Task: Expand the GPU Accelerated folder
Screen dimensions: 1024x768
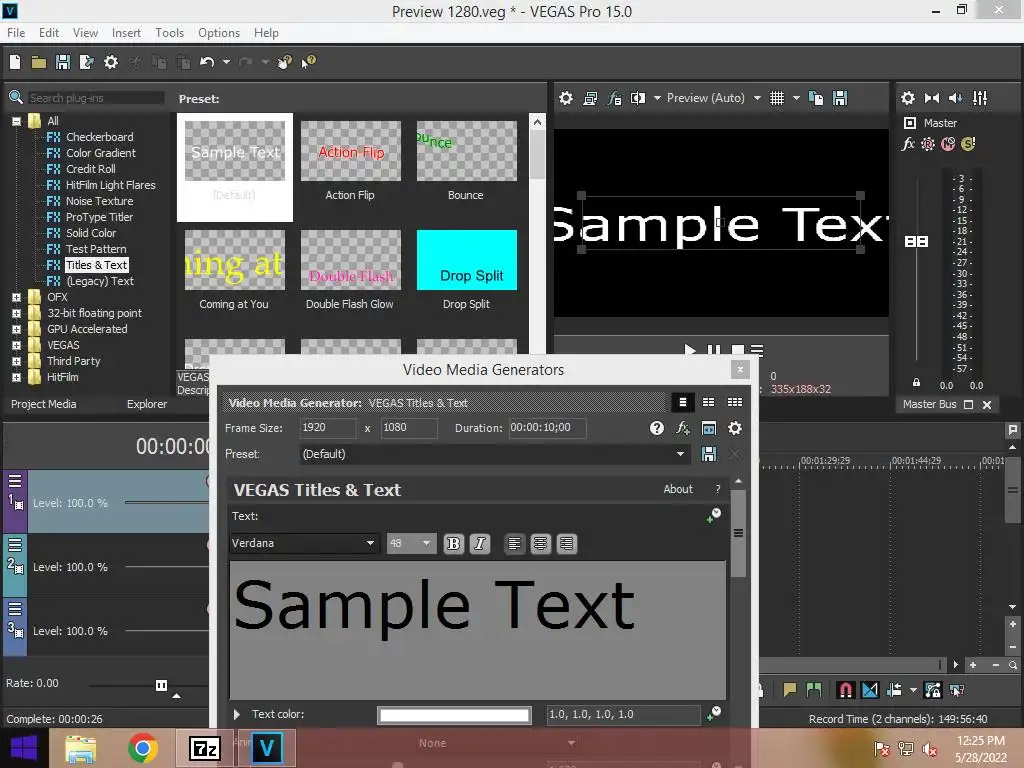Action: point(16,329)
